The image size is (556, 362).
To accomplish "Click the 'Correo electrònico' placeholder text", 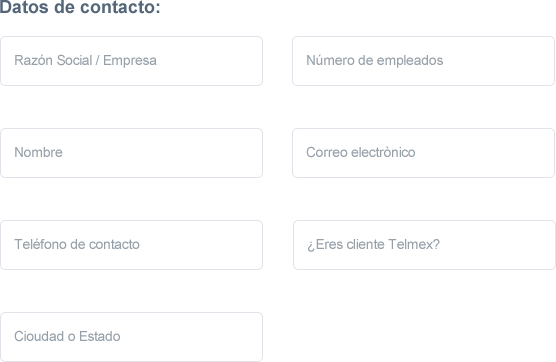I will pos(361,152).
